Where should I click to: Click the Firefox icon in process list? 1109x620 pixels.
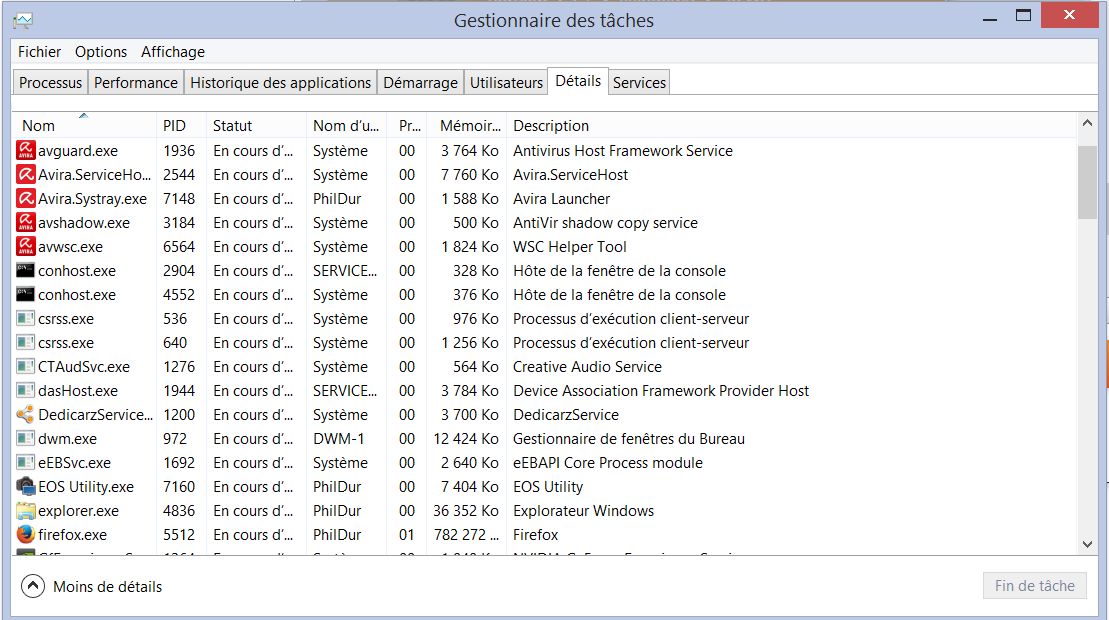coord(26,535)
